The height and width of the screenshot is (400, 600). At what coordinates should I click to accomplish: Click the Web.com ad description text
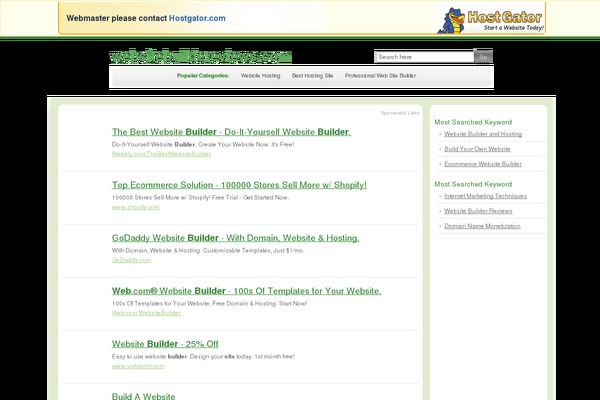[x=209, y=304]
